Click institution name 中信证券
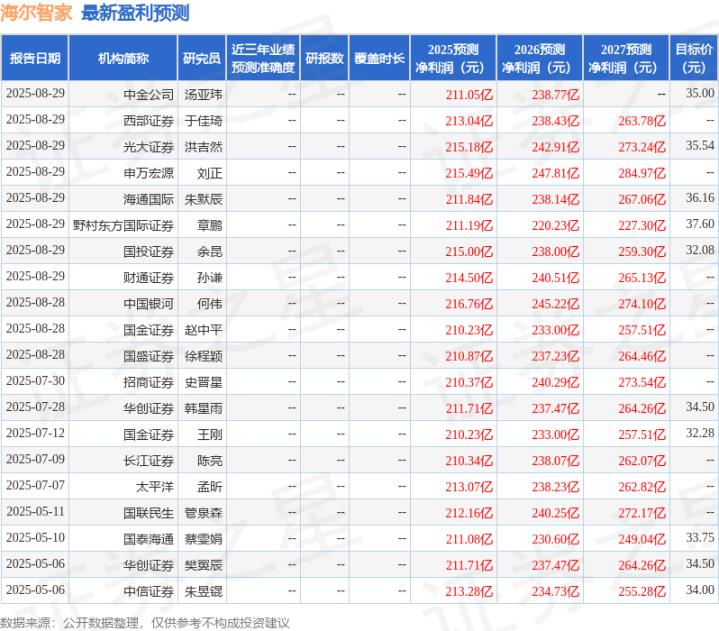The width and height of the screenshot is (719, 631). 149,591
